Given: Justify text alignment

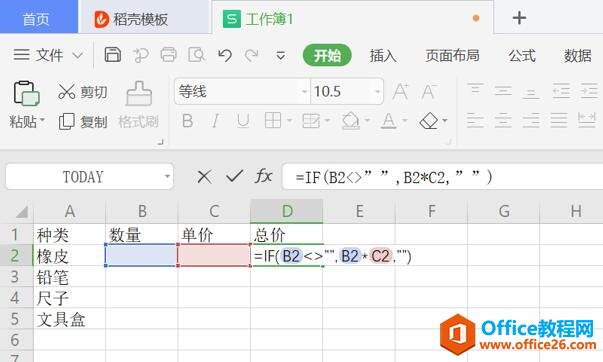Looking at the screenshot, I should click(x=559, y=120).
